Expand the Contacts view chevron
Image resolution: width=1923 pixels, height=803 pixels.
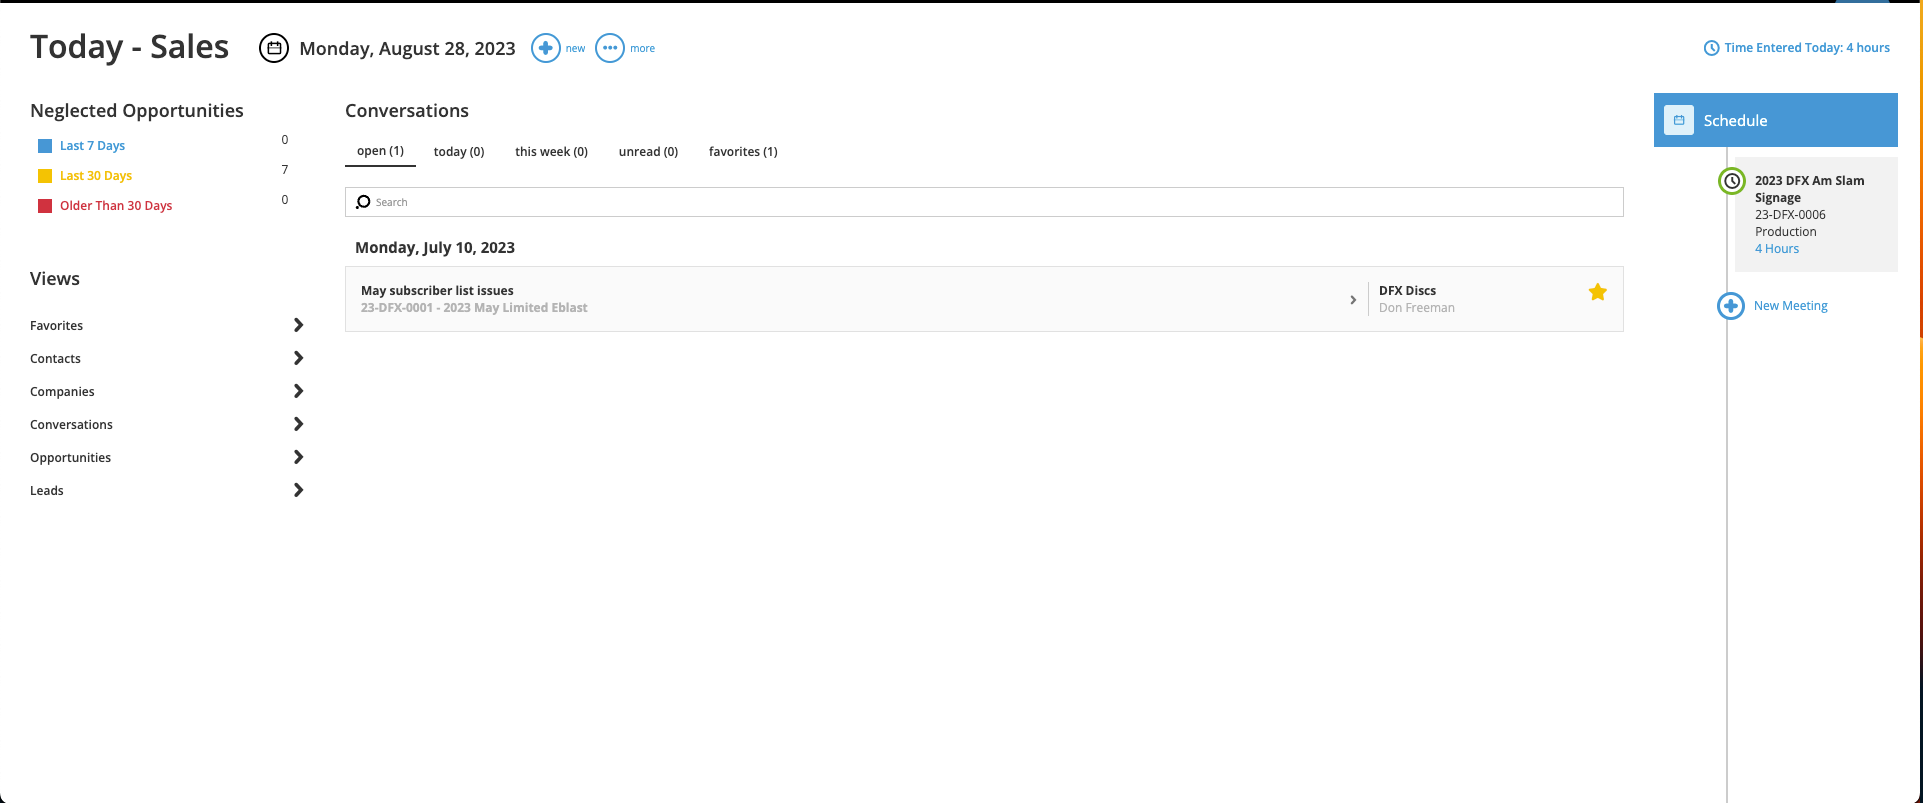pos(298,358)
